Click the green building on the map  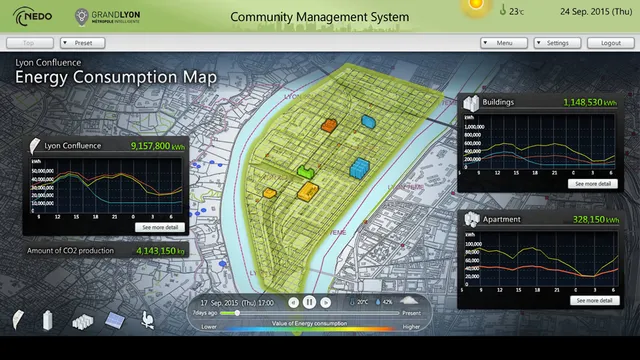(x=306, y=171)
